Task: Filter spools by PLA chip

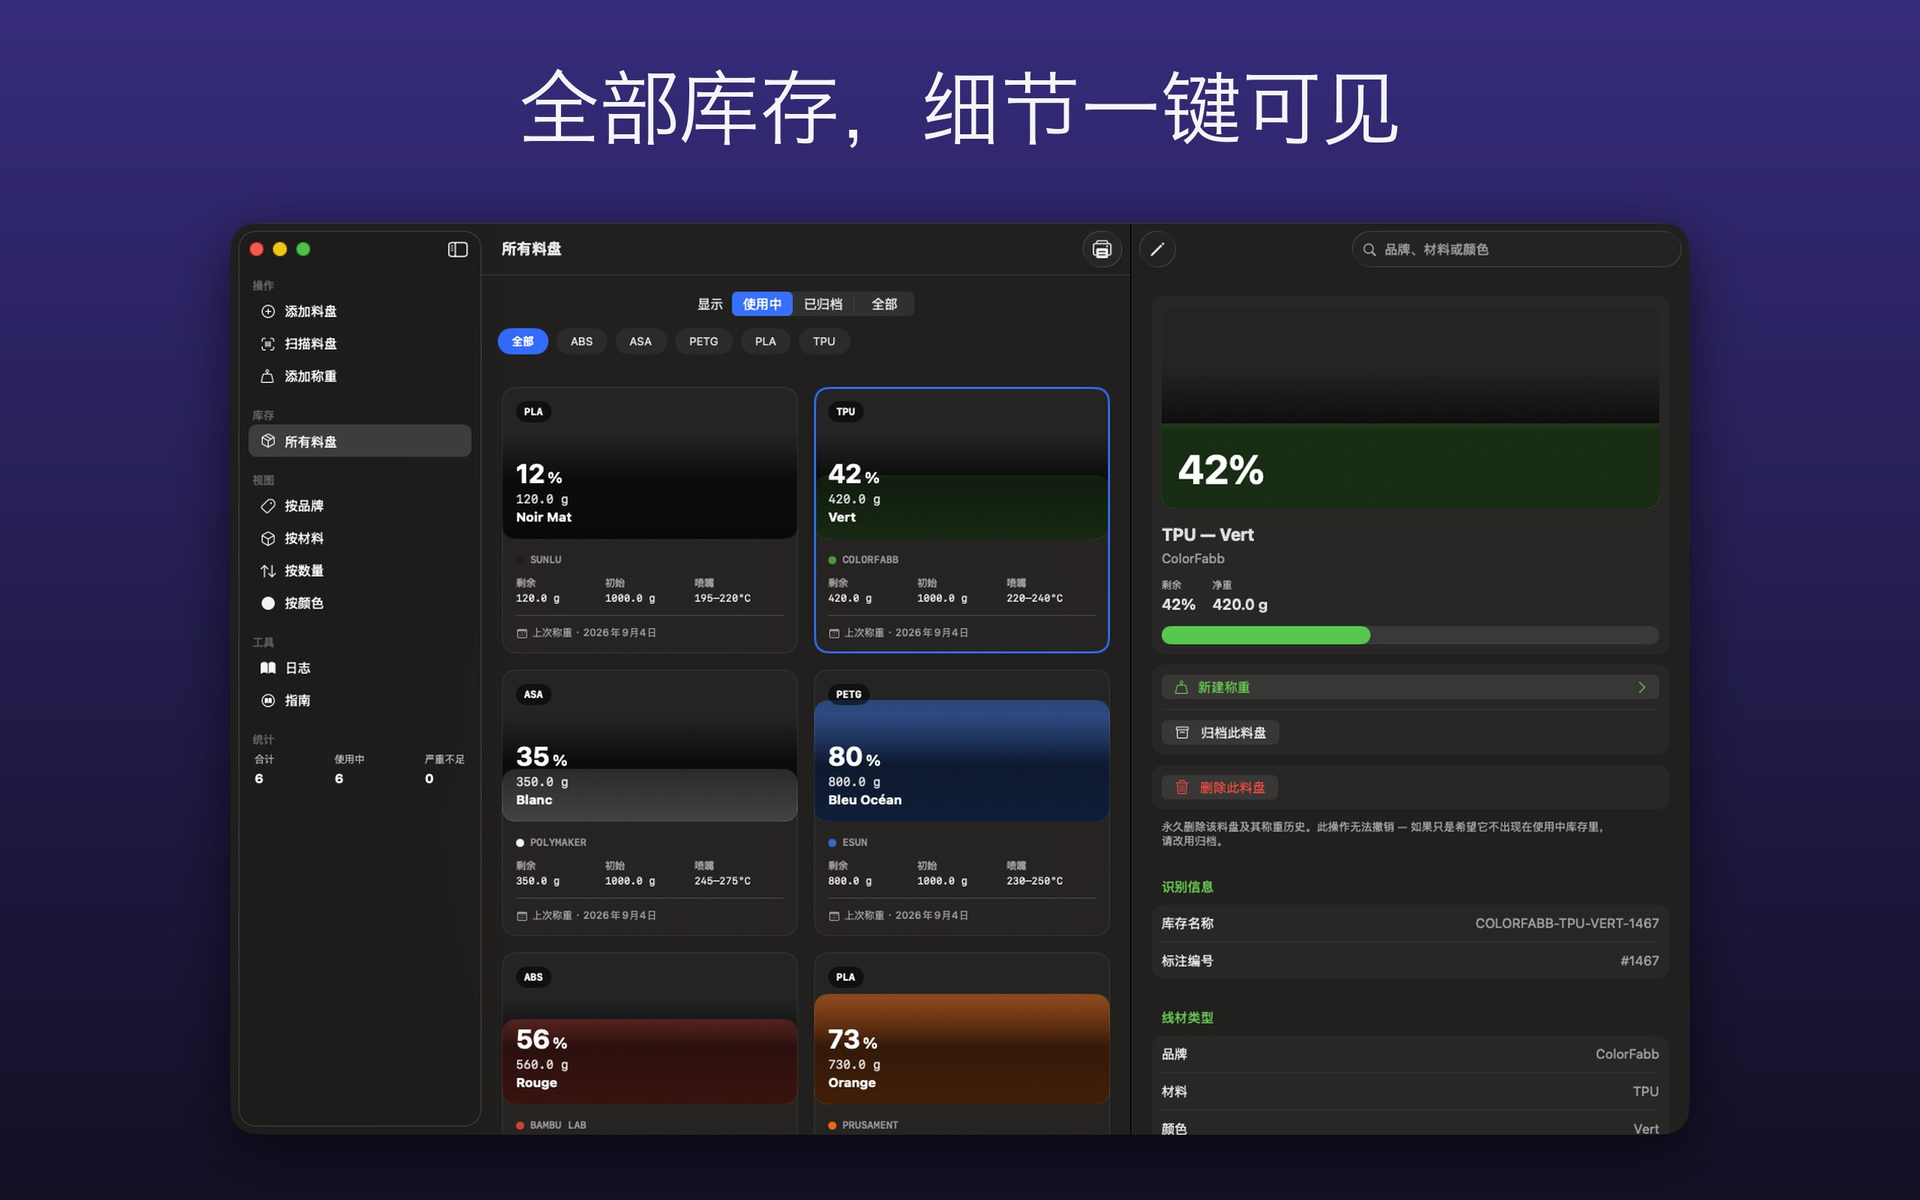Action: point(766,342)
